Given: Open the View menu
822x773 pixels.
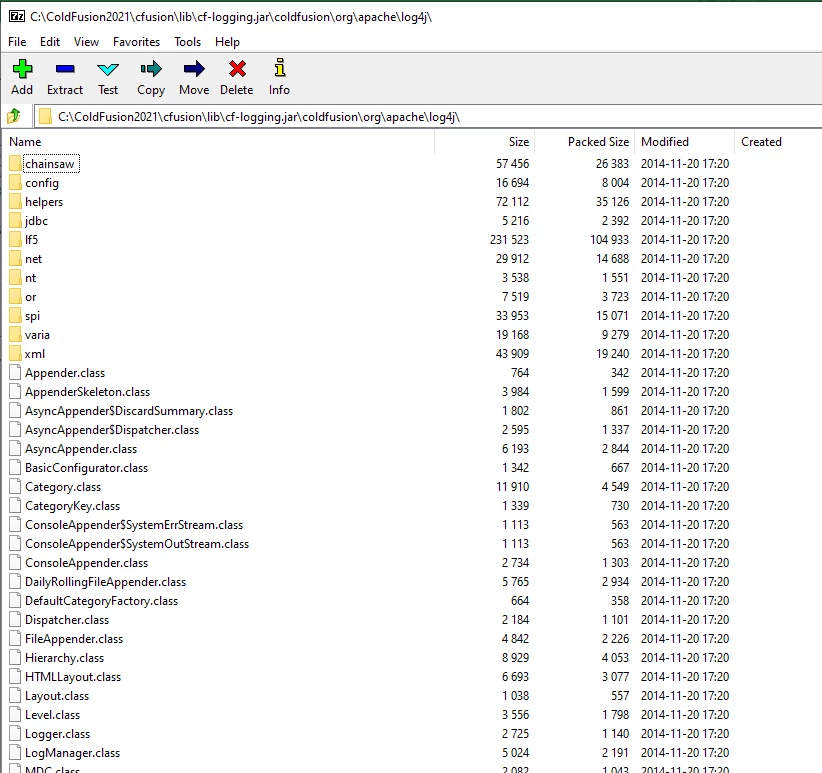Looking at the screenshot, I should pyautogui.click(x=86, y=41).
